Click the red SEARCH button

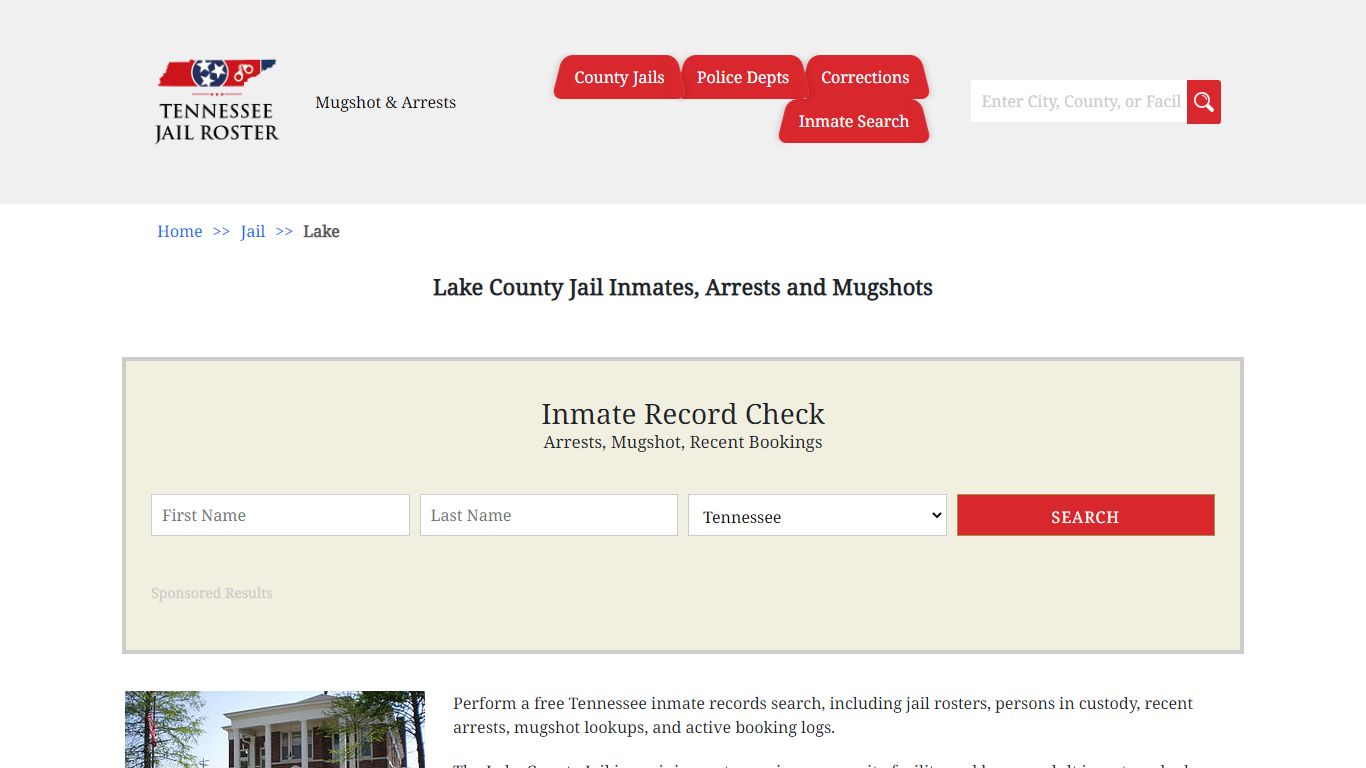(1086, 515)
